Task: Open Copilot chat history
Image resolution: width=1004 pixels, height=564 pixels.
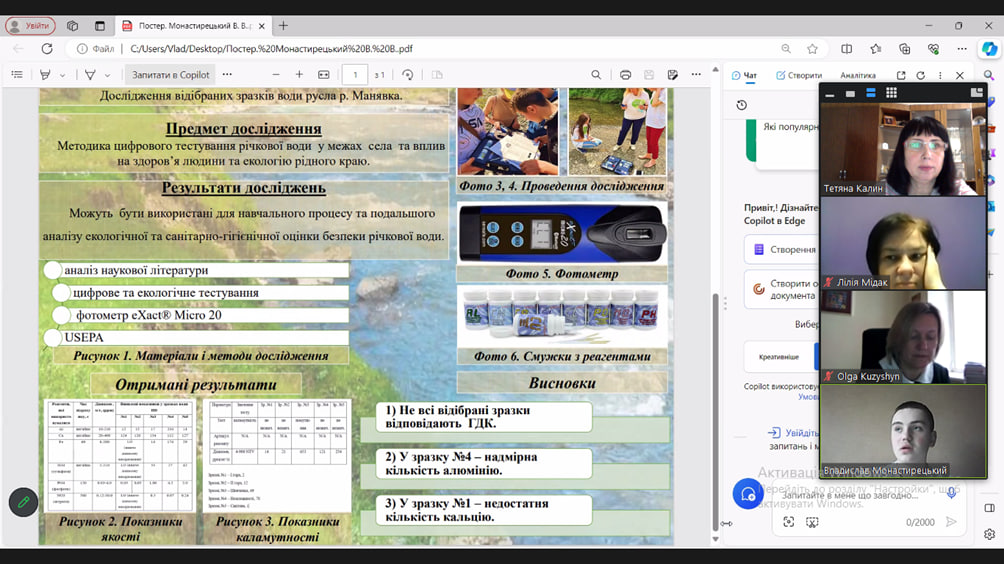Action: (x=741, y=105)
